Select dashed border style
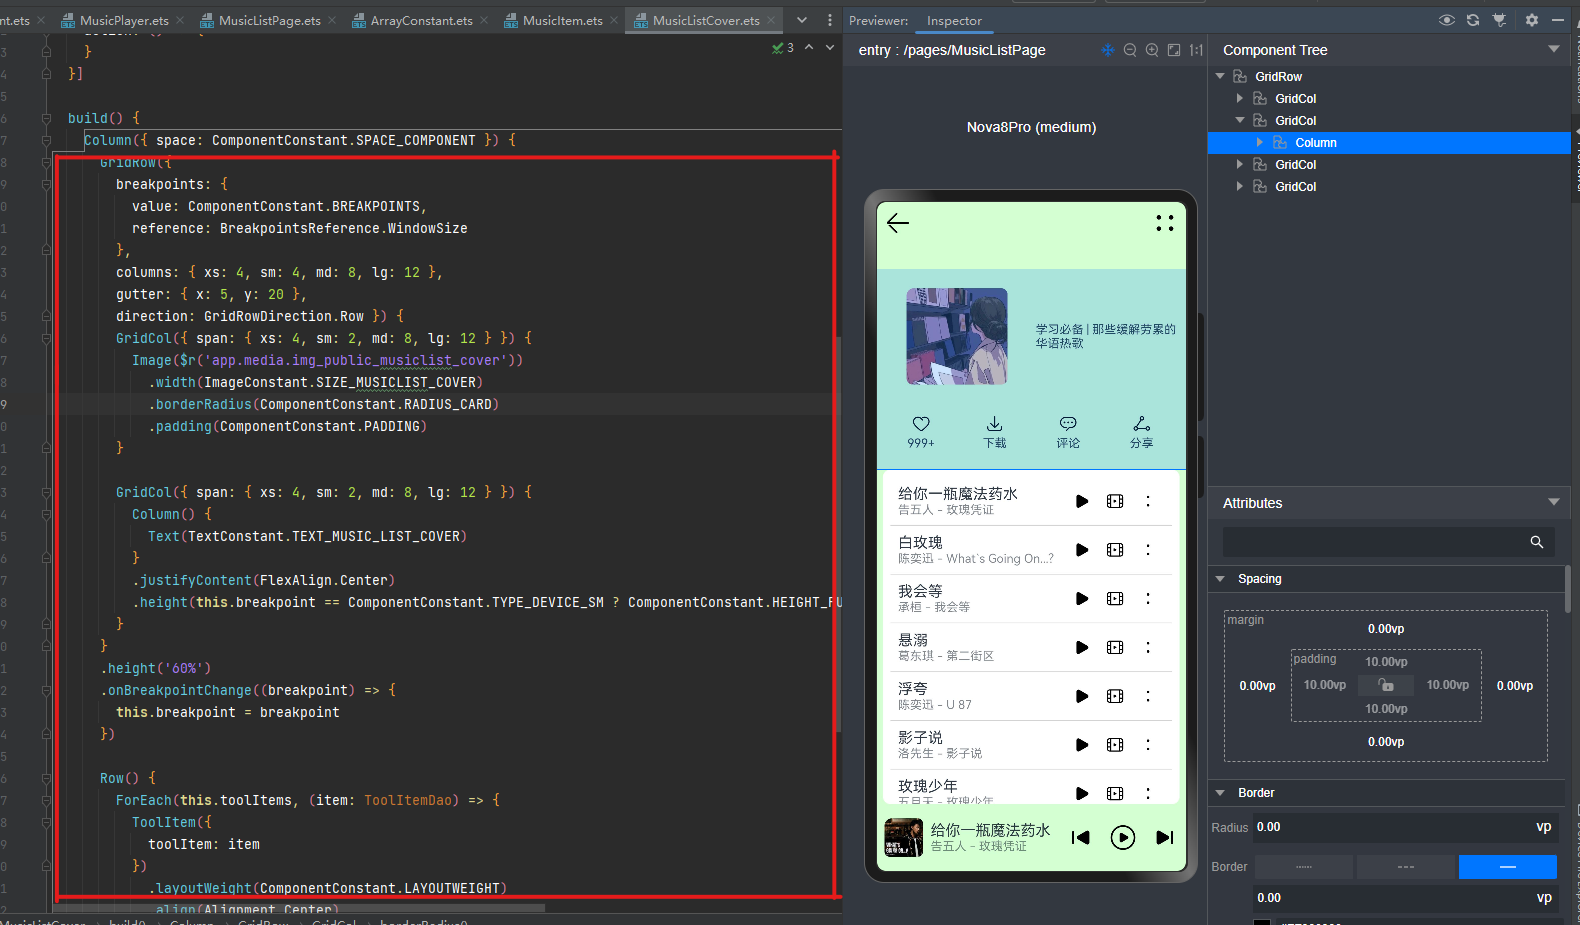The image size is (1580, 925). coord(1406,867)
